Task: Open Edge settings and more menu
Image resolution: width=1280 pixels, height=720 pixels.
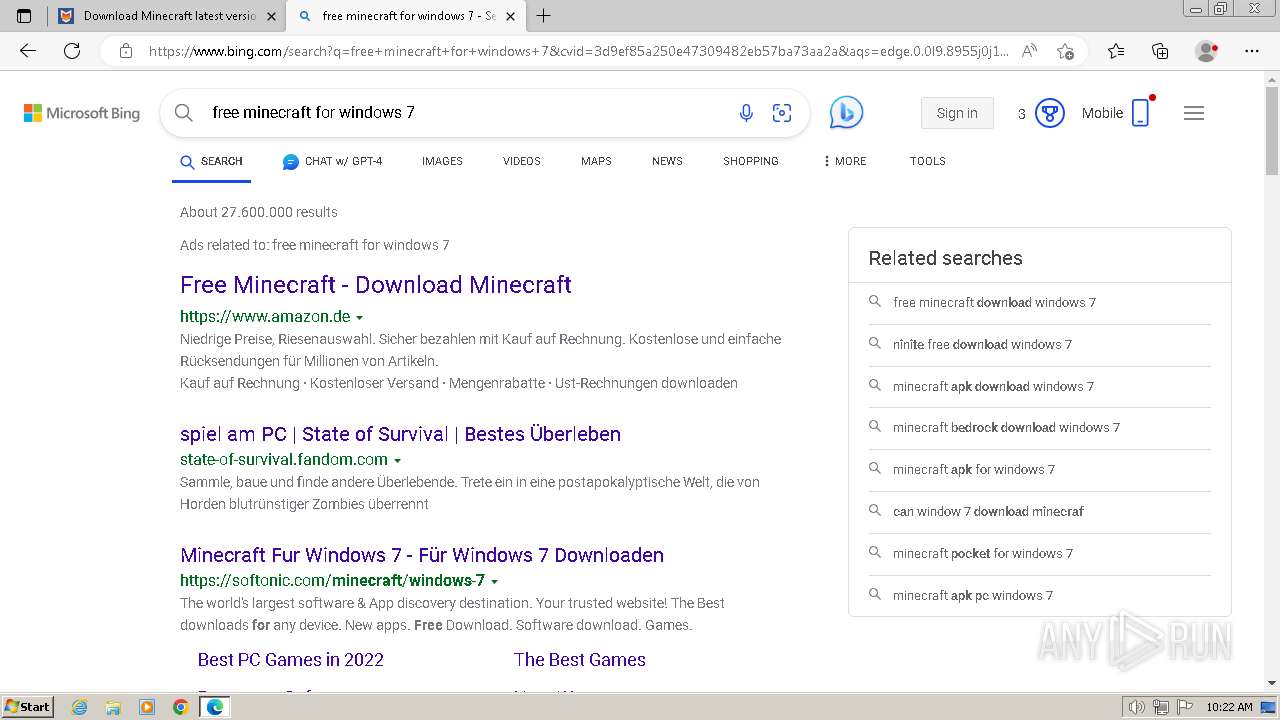Action: (1252, 51)
